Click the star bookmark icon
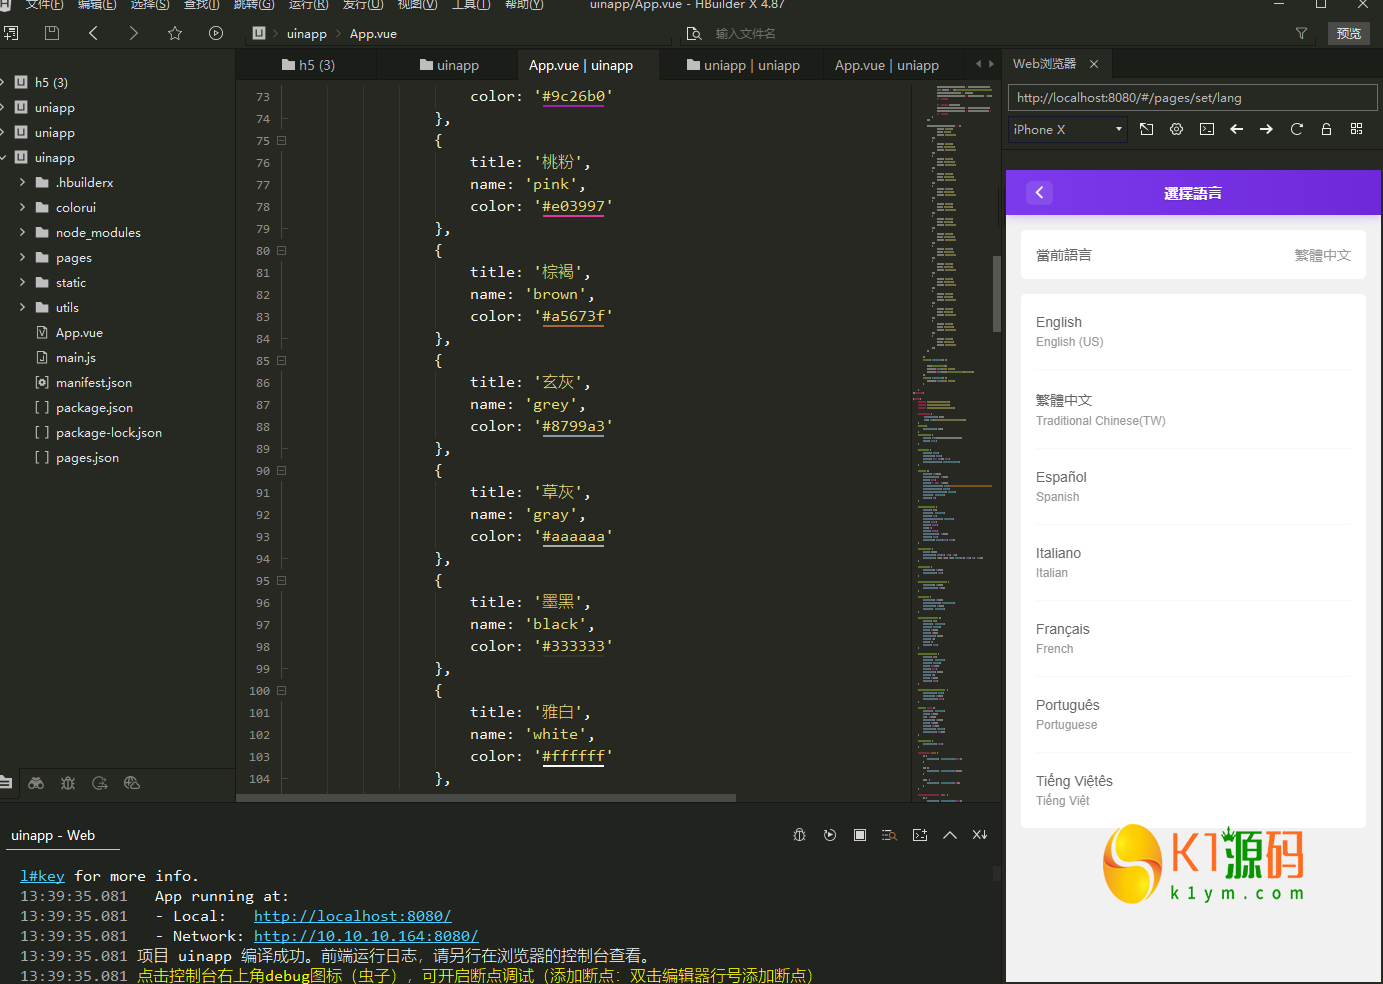The width and height of the screenshot is (1383, 984). pos(175,33)
